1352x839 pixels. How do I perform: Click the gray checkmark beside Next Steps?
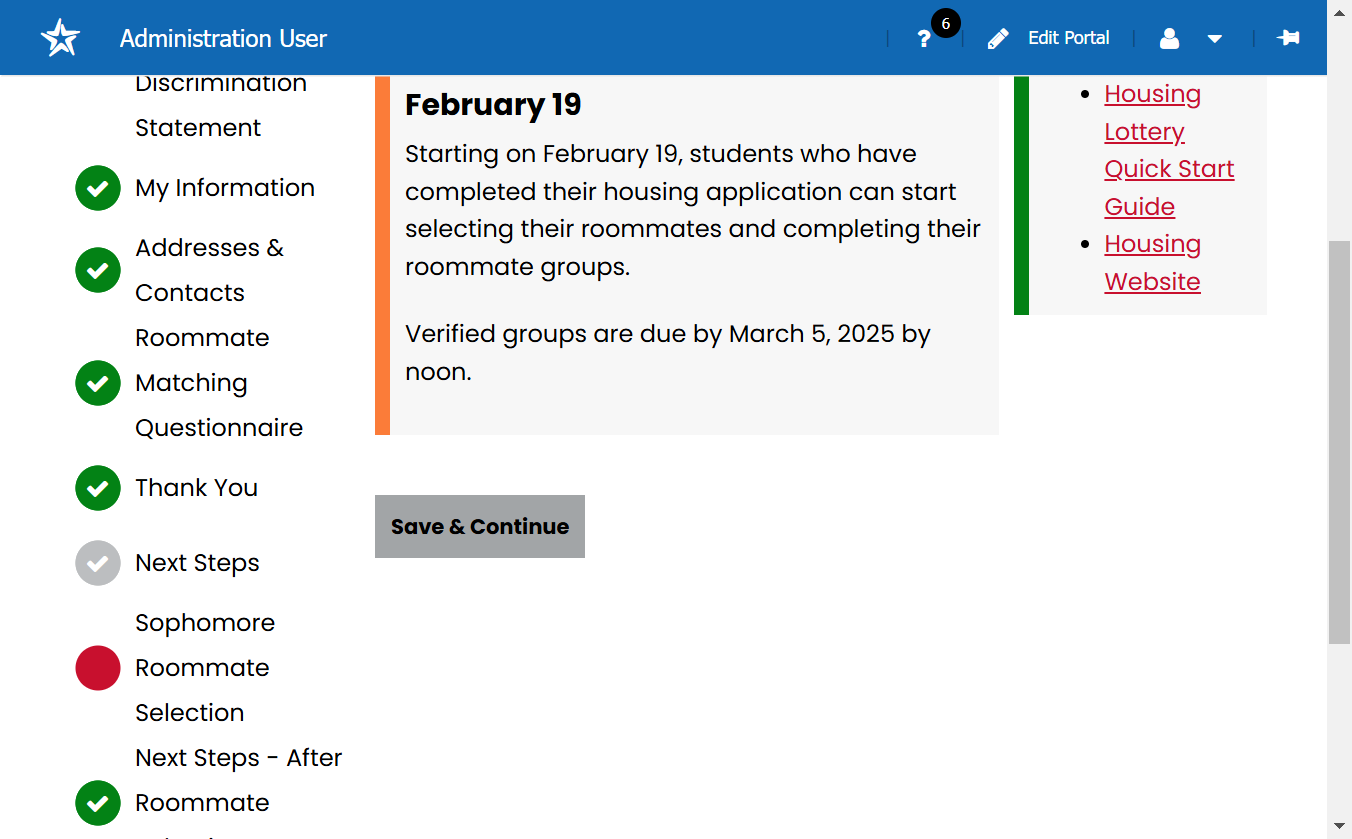click(x=98, y=563)
